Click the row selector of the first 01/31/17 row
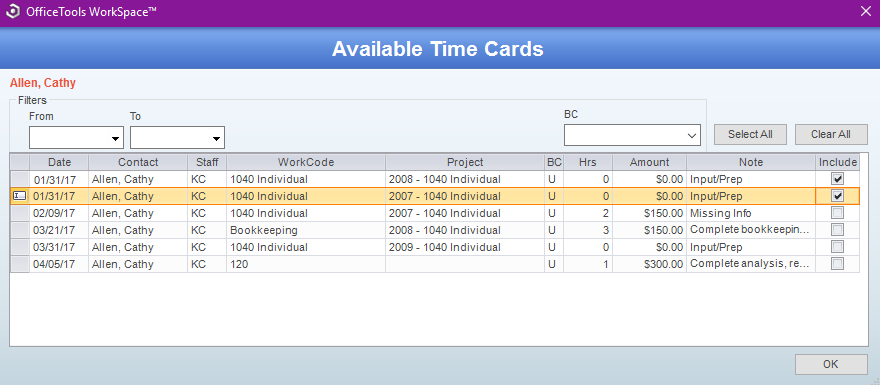Image resolution: width=880 pixels, height=385 pixels. [x=20, y=179]
